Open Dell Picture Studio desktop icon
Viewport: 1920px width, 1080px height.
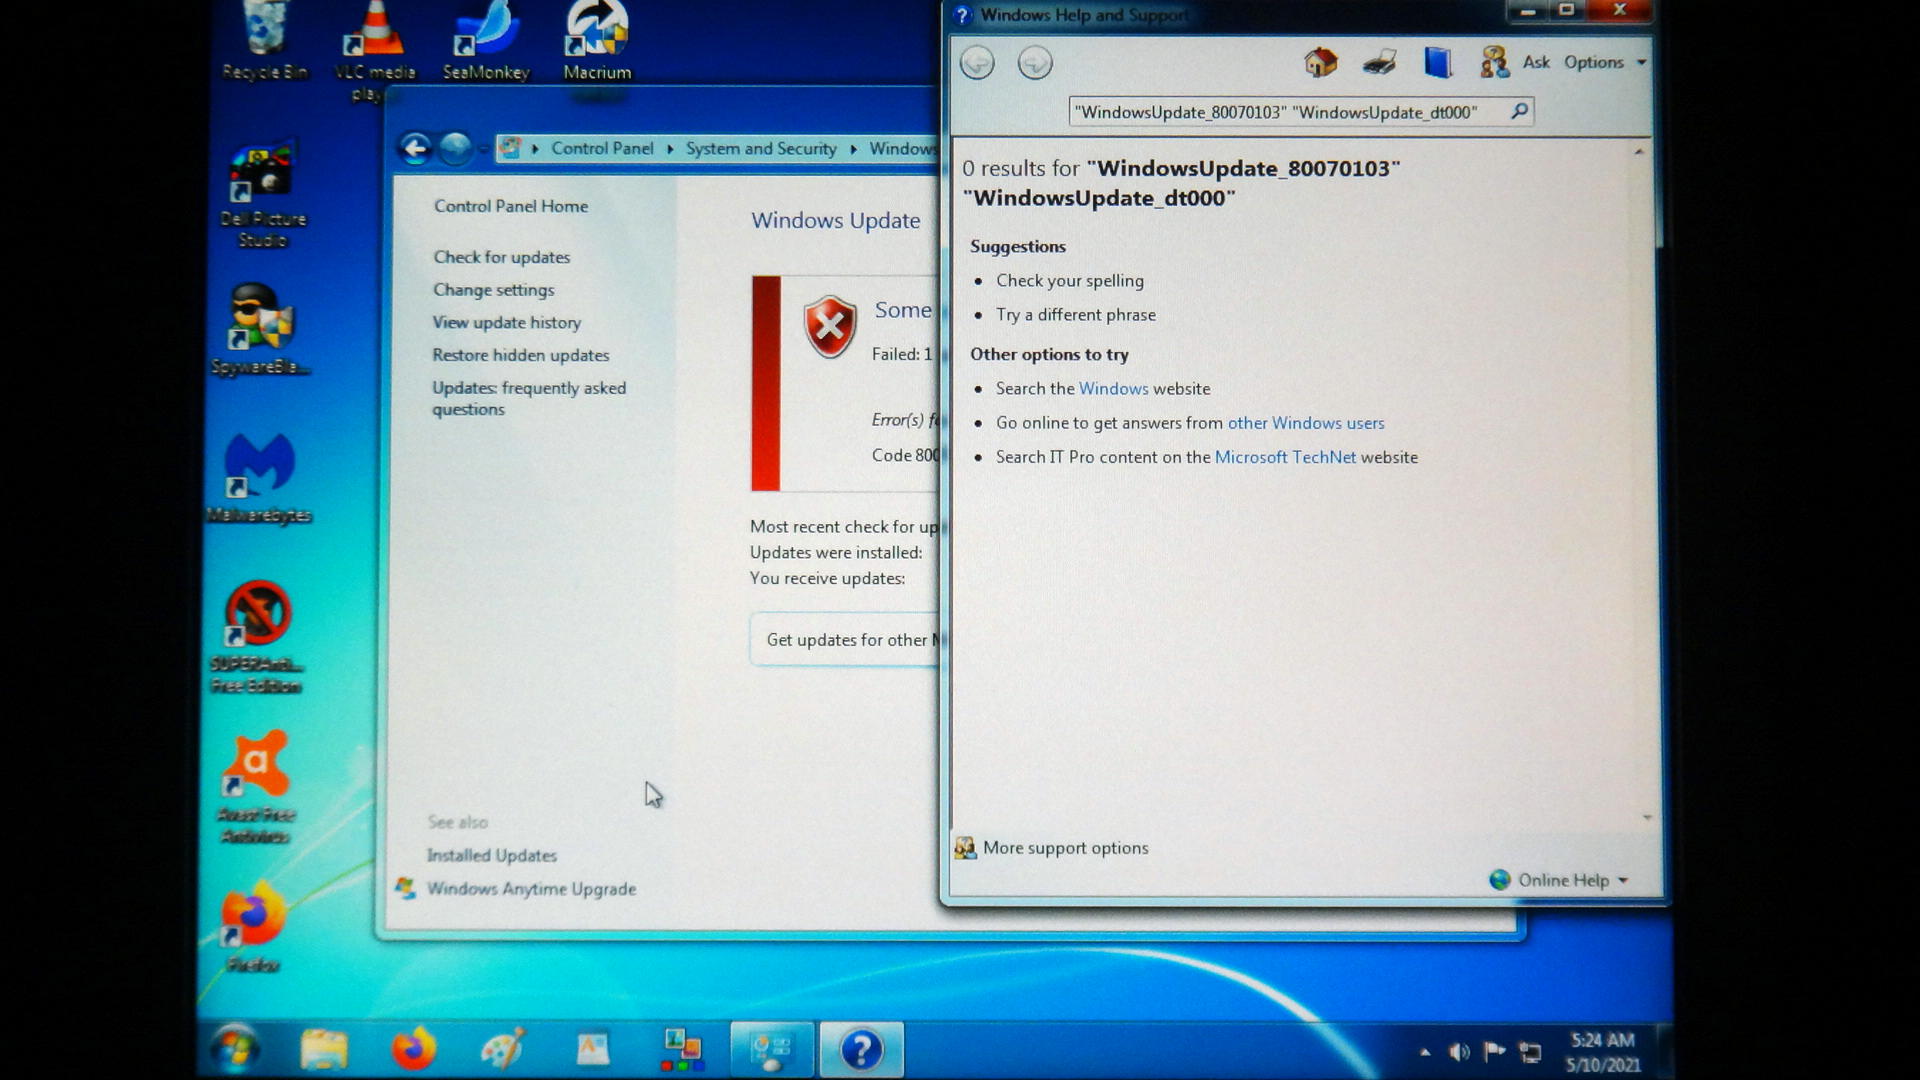click(x=262, y=195)
